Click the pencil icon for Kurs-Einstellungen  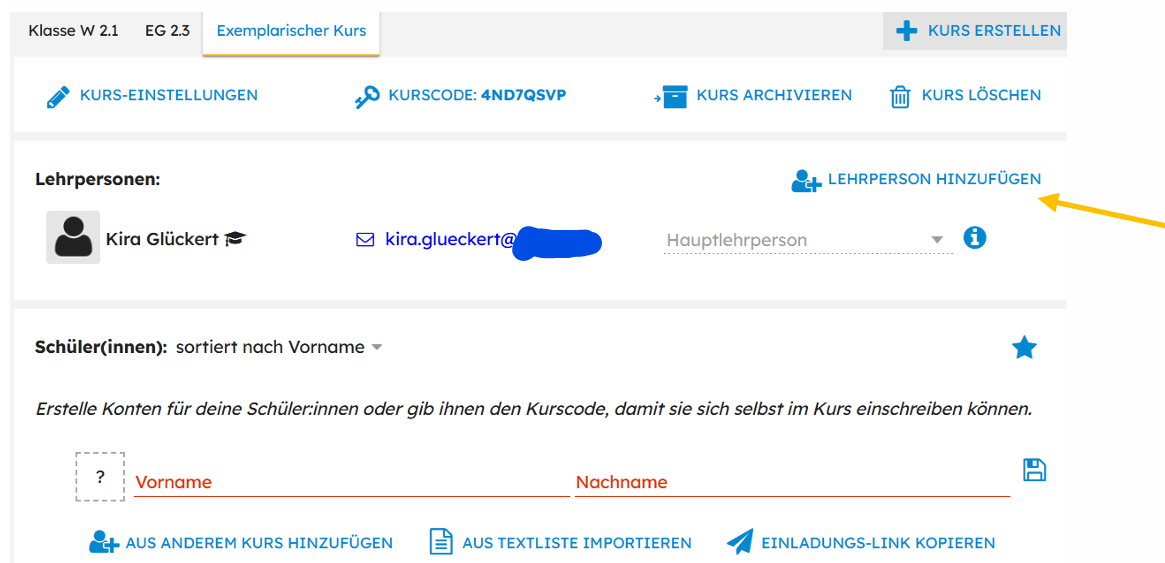click(x=58, y=97)
